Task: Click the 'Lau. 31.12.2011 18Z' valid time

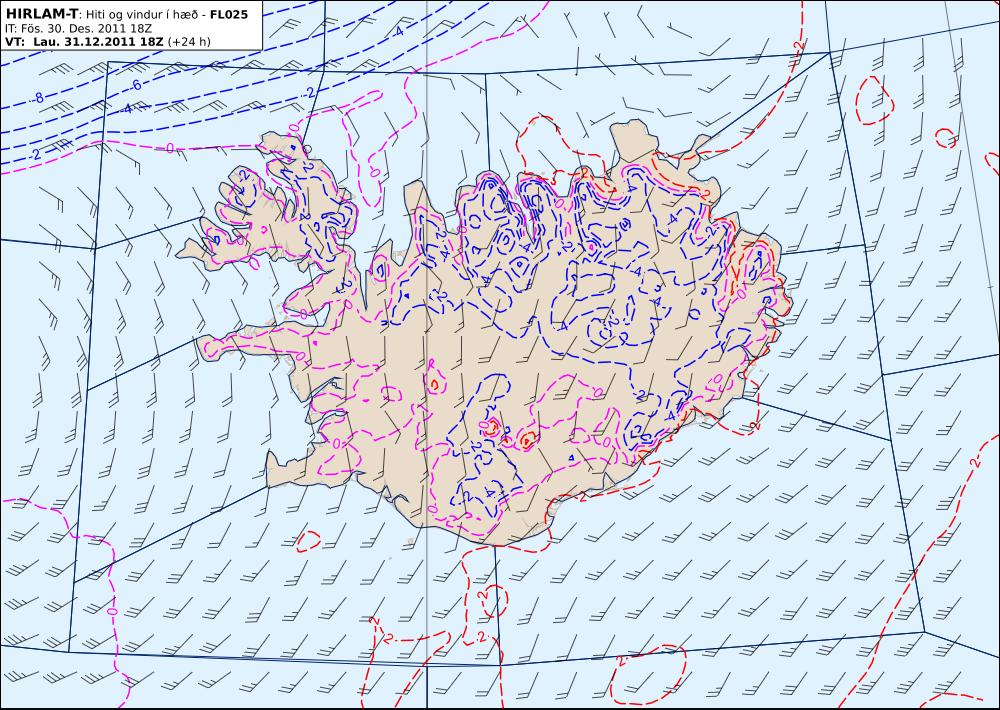Action: point(98,42)
